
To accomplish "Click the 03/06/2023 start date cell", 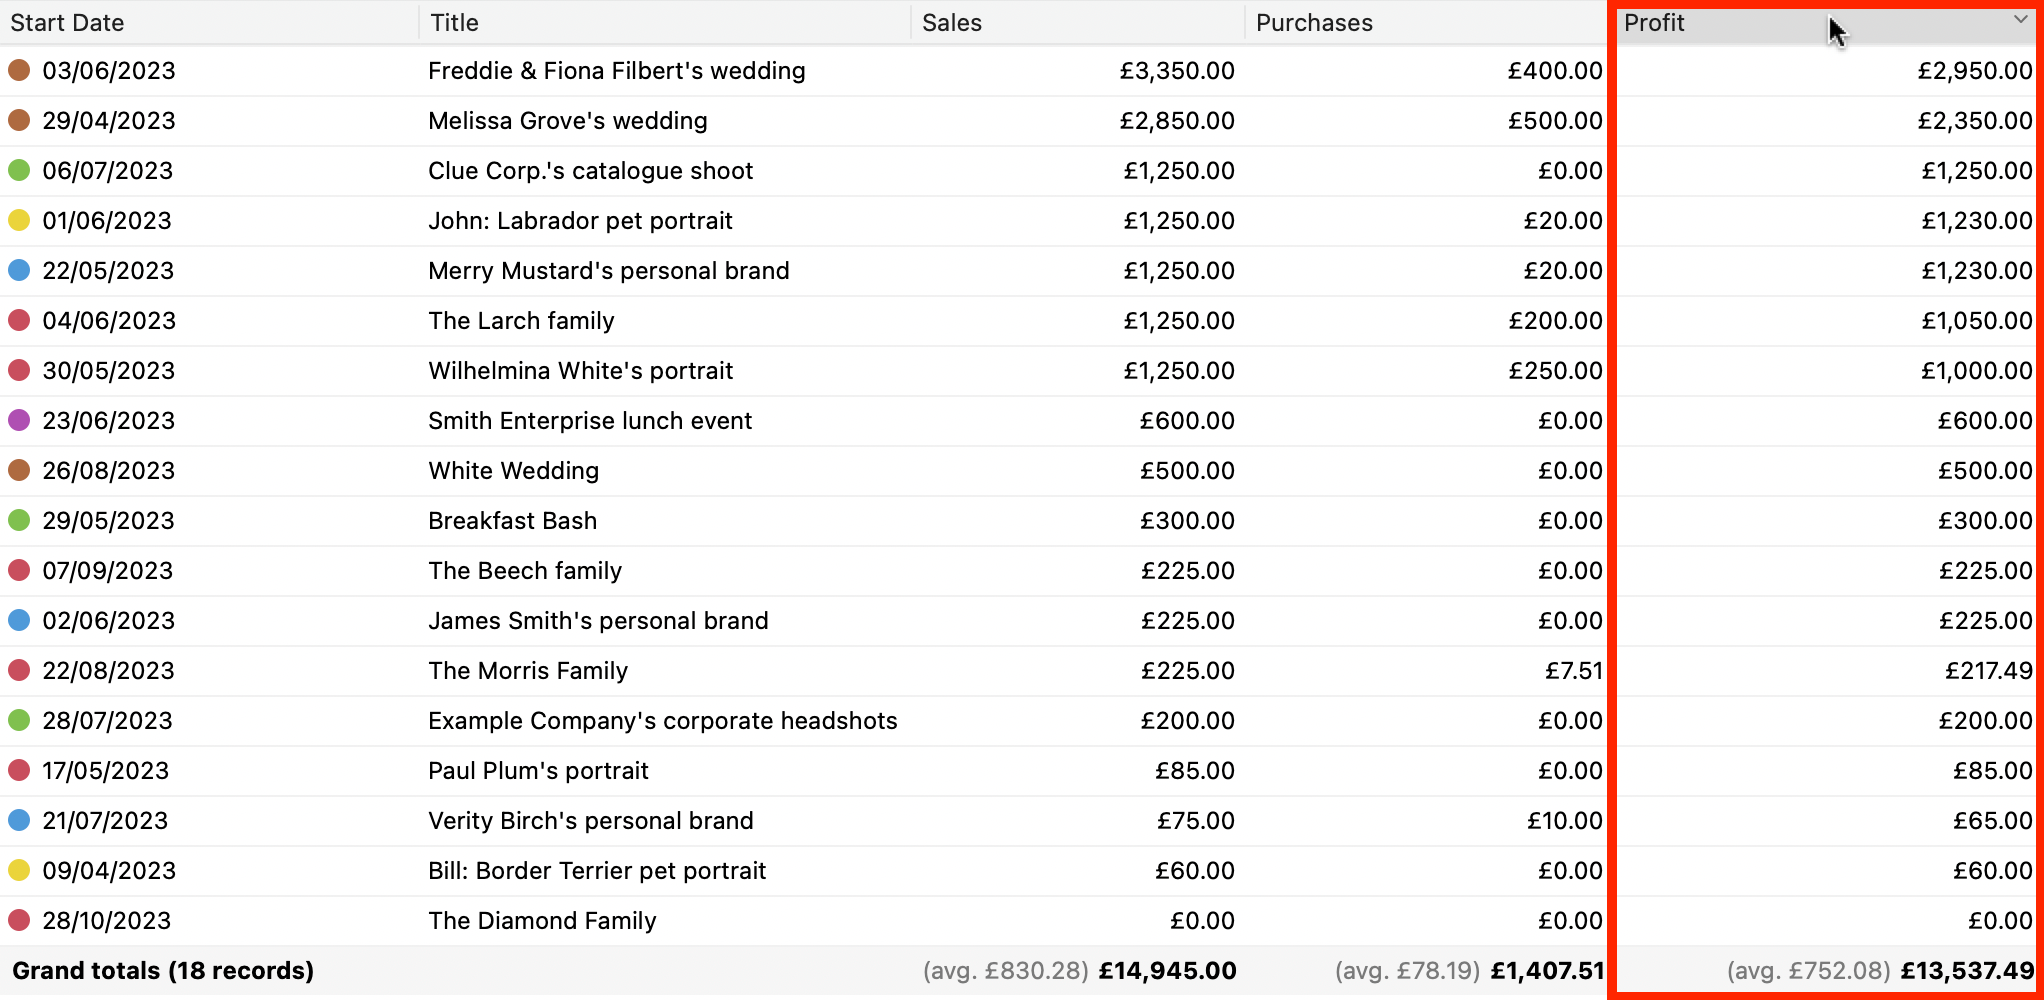I will (108, 70).
